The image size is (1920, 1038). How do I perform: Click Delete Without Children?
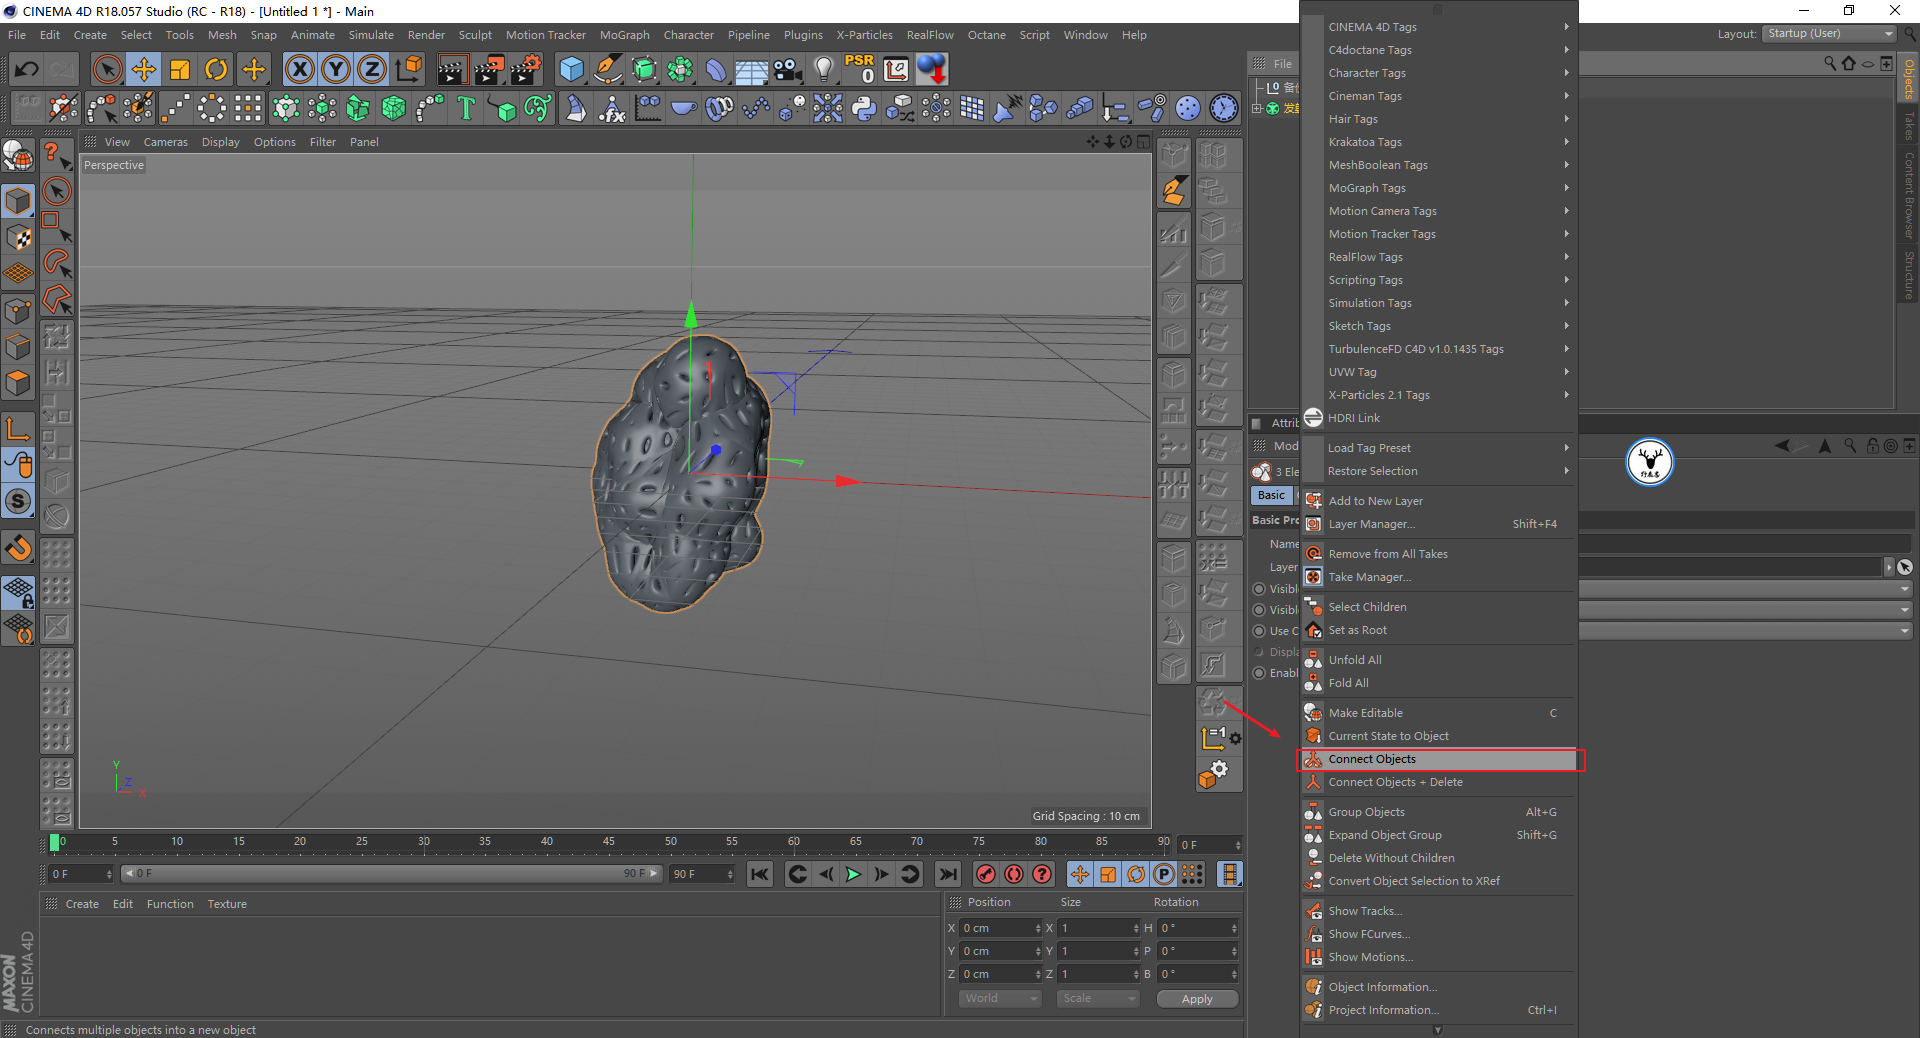click(x=1440, y=858)
